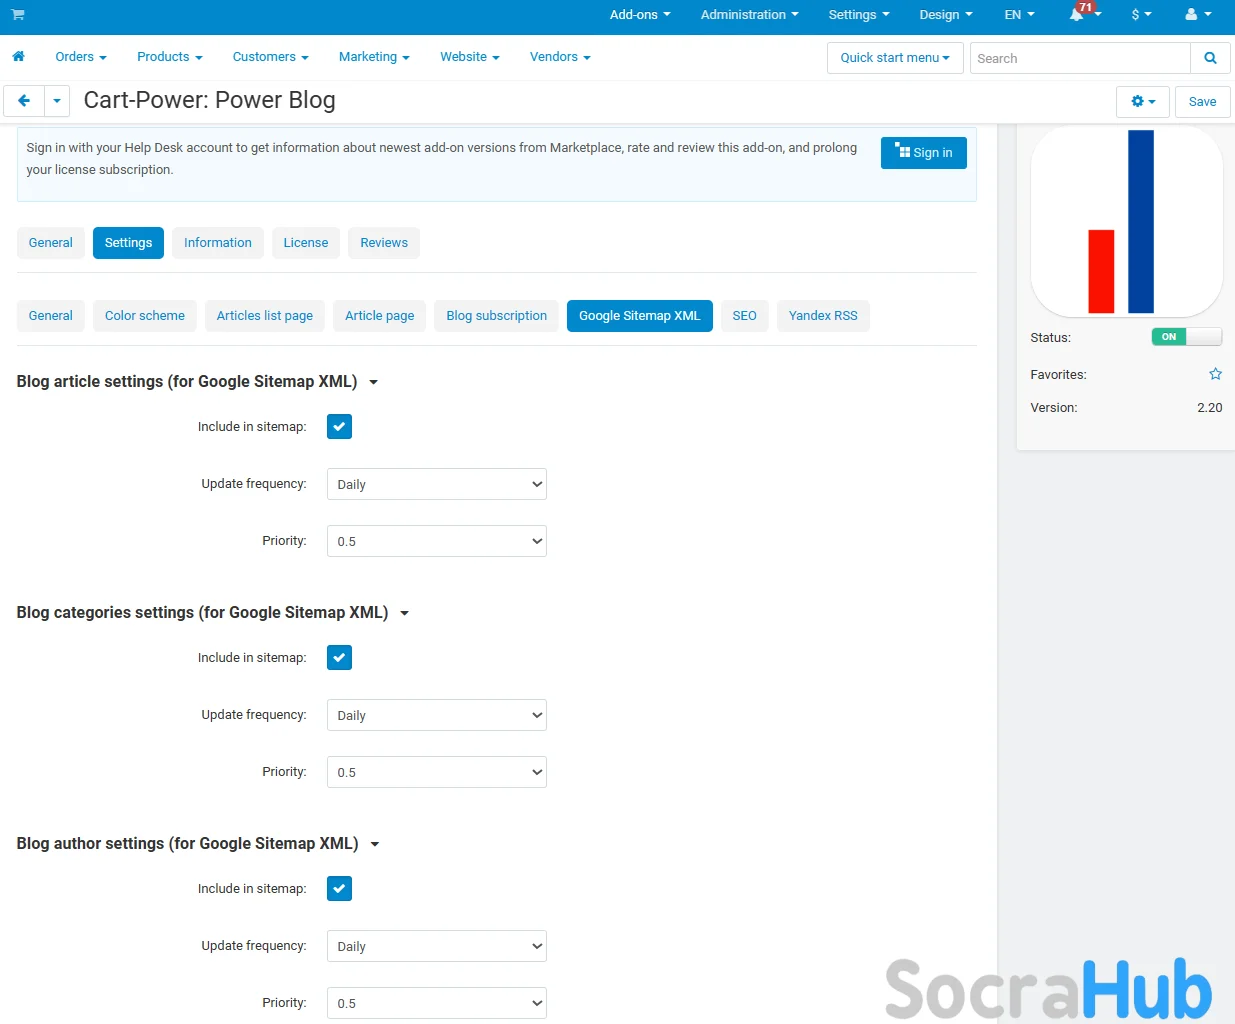This screenshot has width=1235, height=1024.
Task: Open Update frequency dropdown for blog articles
Action: coord(436,485)
